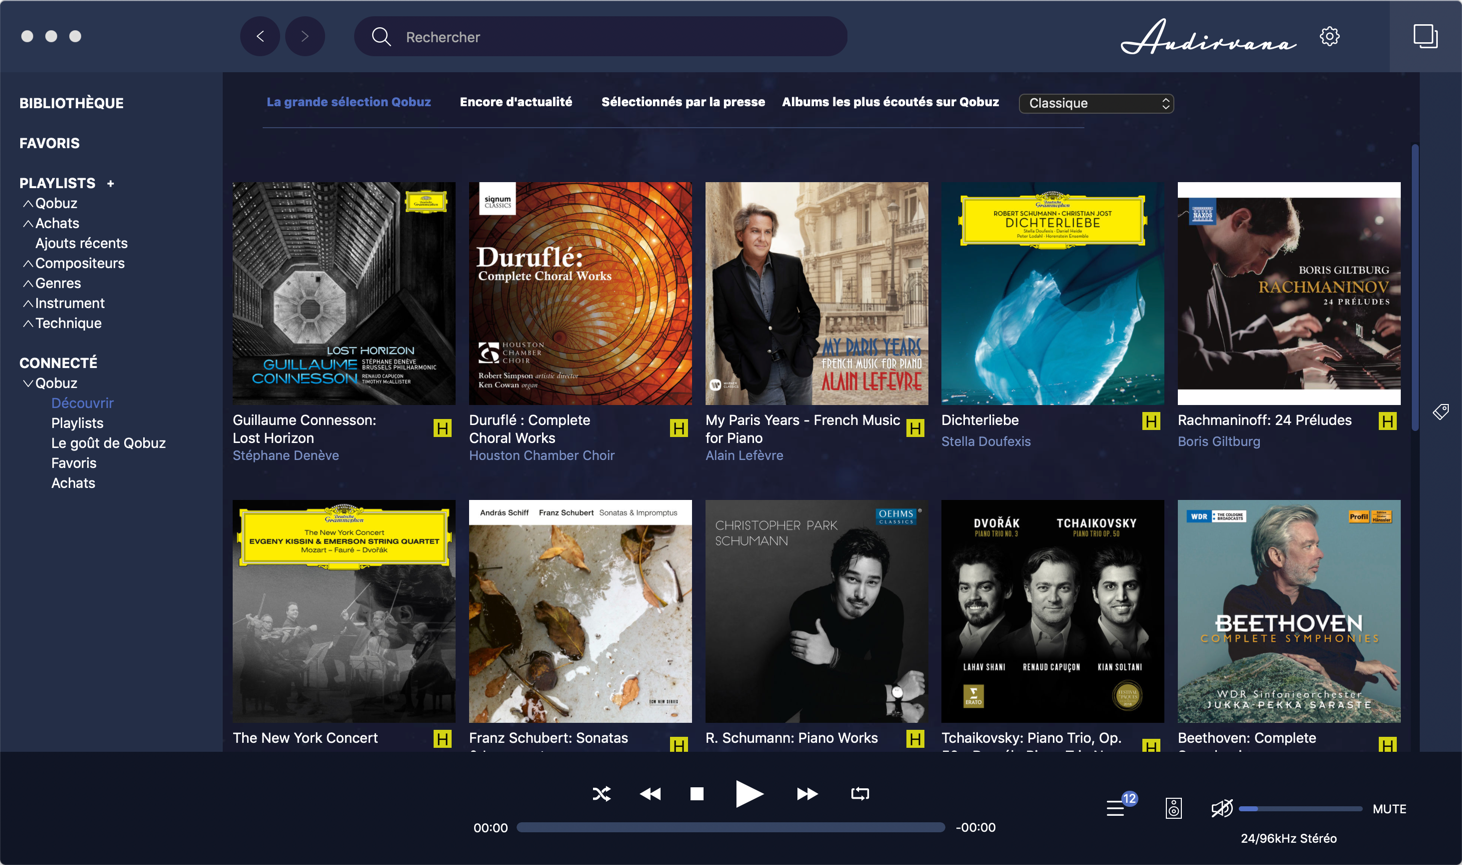The width and height of the screenshot is (1462, 865).
Task: Skip to the previous track
Action: coord(650,794)
